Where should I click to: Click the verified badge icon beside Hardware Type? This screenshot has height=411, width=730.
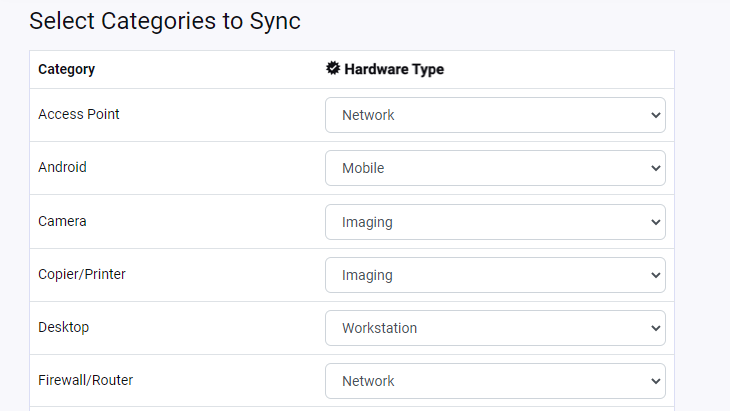(x=333, y=69)
